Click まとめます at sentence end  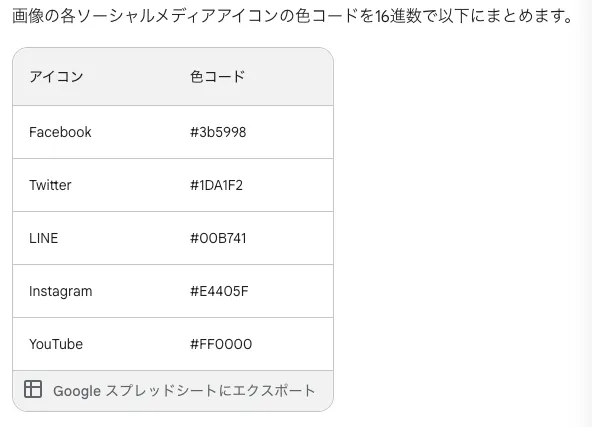point(527,16)
